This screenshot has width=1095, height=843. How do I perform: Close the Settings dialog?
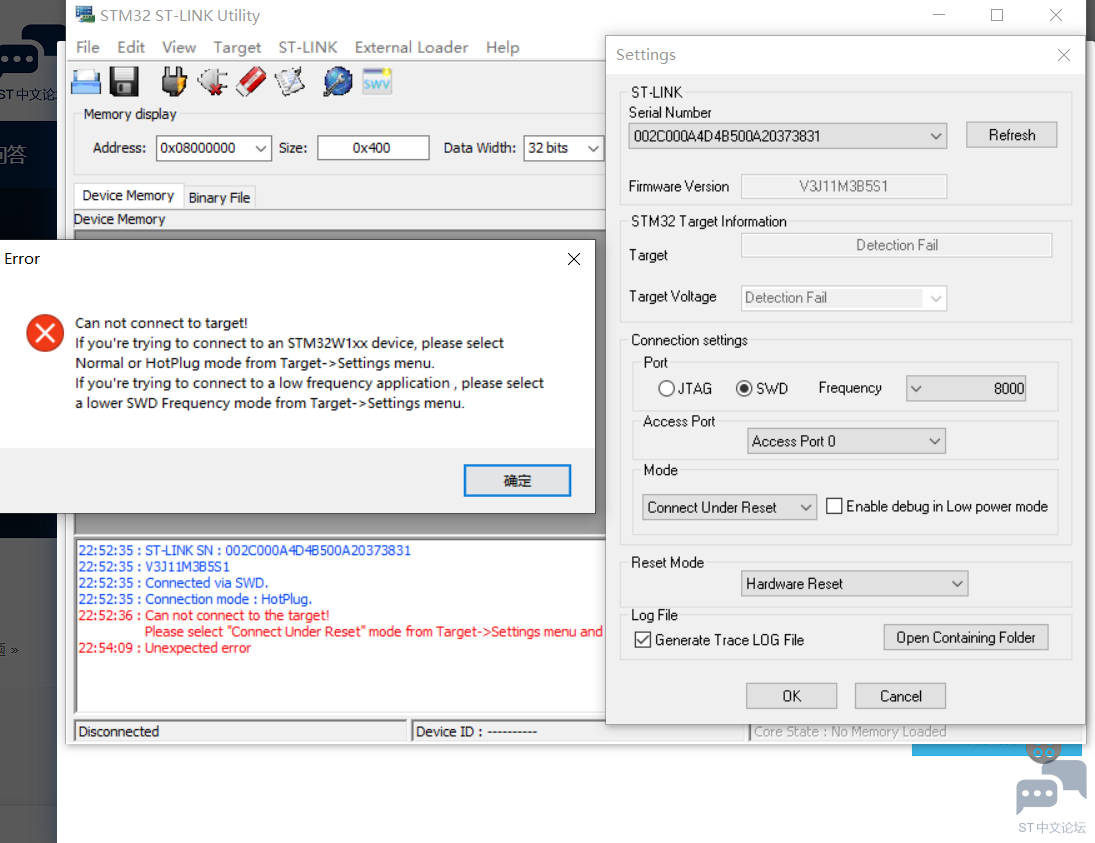tap(1064, 54)
